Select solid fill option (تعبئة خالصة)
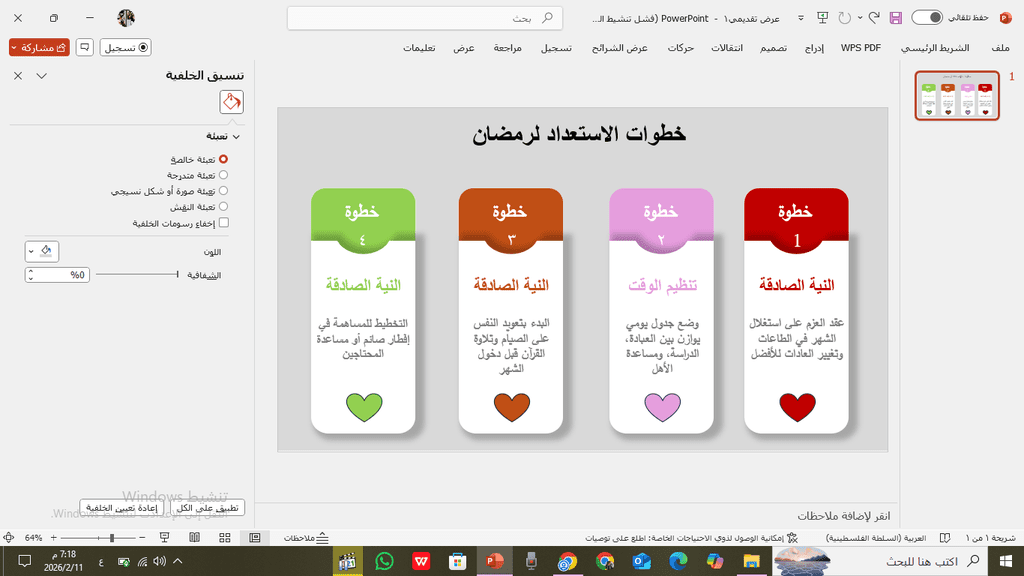The height and width of the screenshot is (576, 1024). [x=223, y=159]
